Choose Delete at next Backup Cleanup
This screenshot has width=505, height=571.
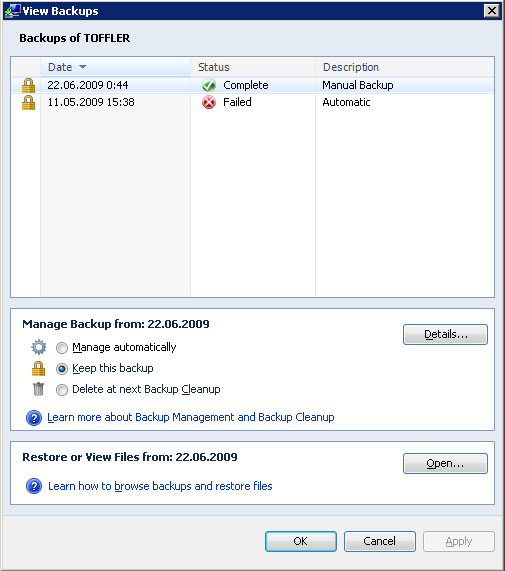coord(62,390)
